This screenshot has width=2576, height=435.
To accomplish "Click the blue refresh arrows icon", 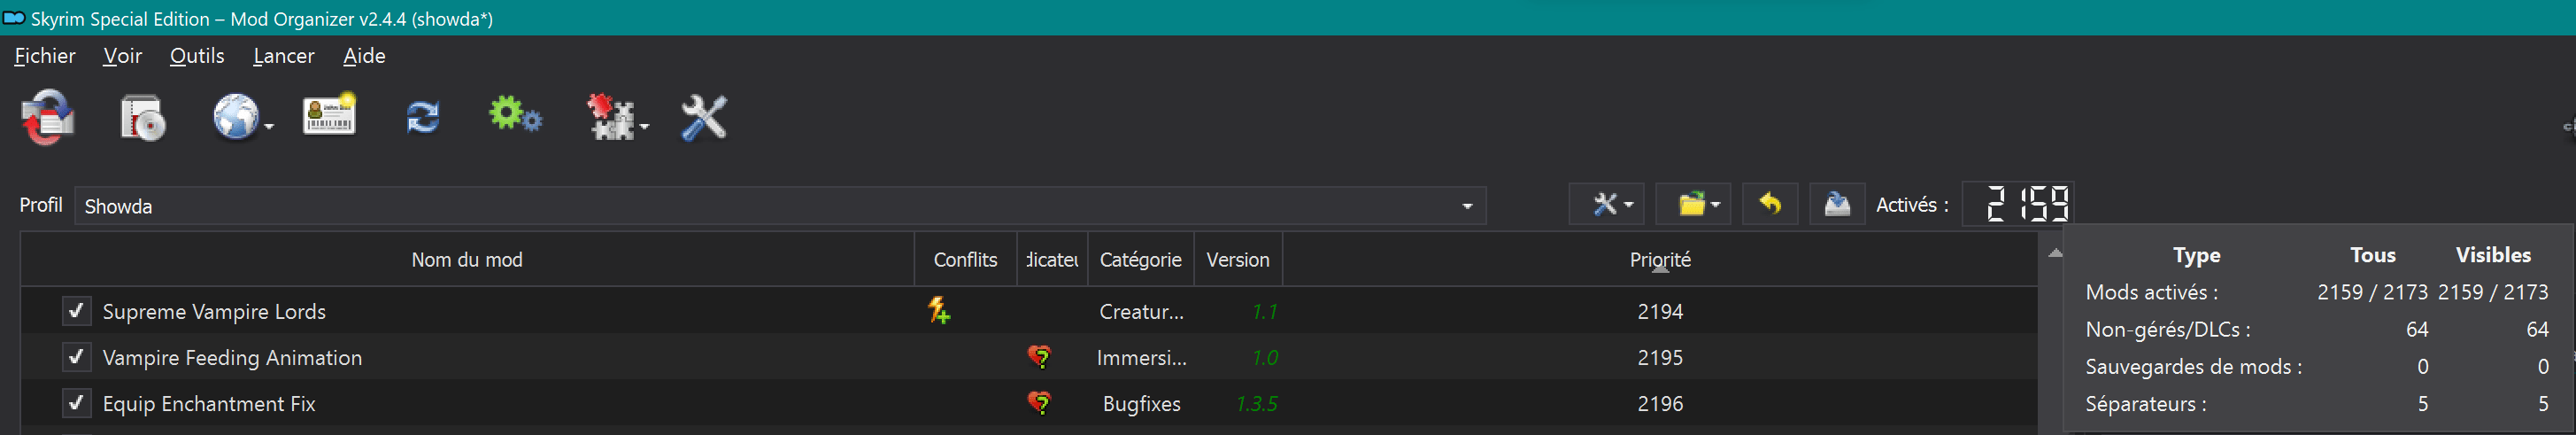I will click(x=422, y=118).
